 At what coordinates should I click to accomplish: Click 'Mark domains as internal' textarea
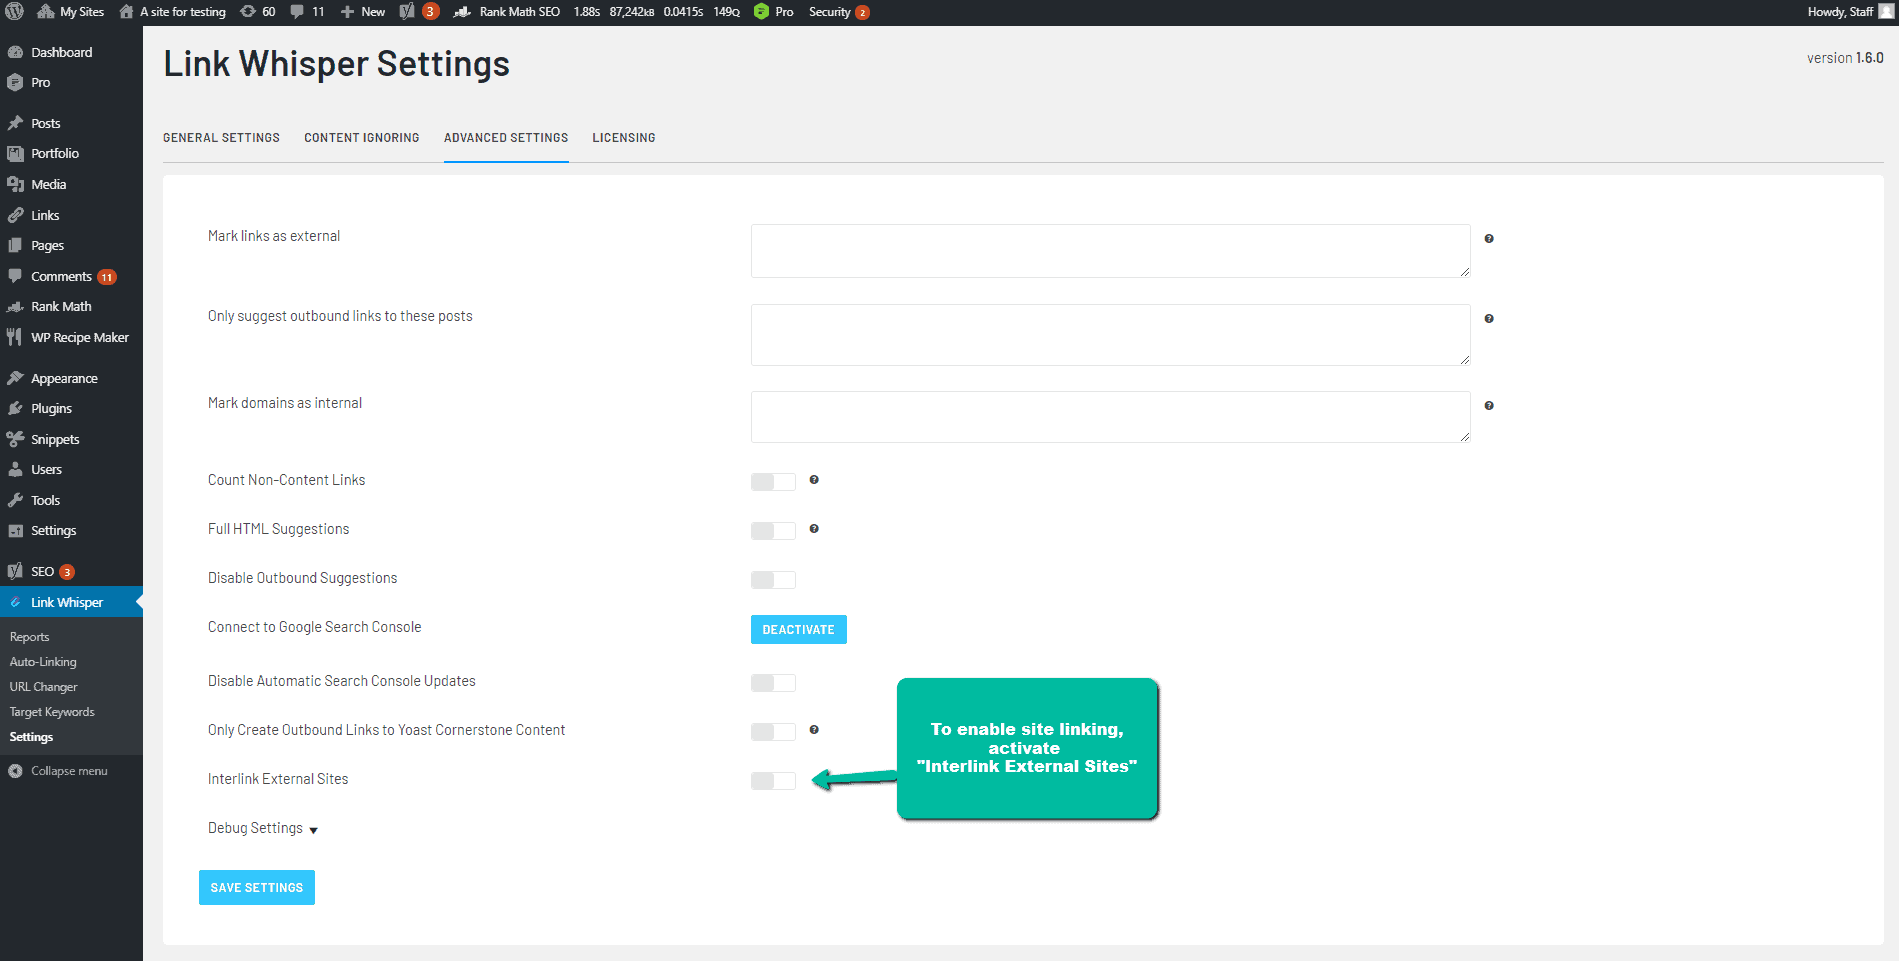pos(1110,417)
